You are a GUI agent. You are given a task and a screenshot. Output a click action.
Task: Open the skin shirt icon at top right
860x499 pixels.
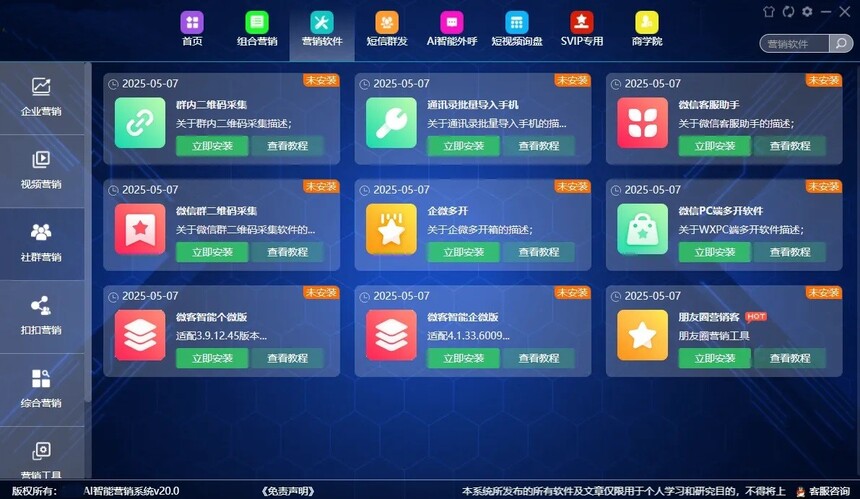(x=769, y=12)
